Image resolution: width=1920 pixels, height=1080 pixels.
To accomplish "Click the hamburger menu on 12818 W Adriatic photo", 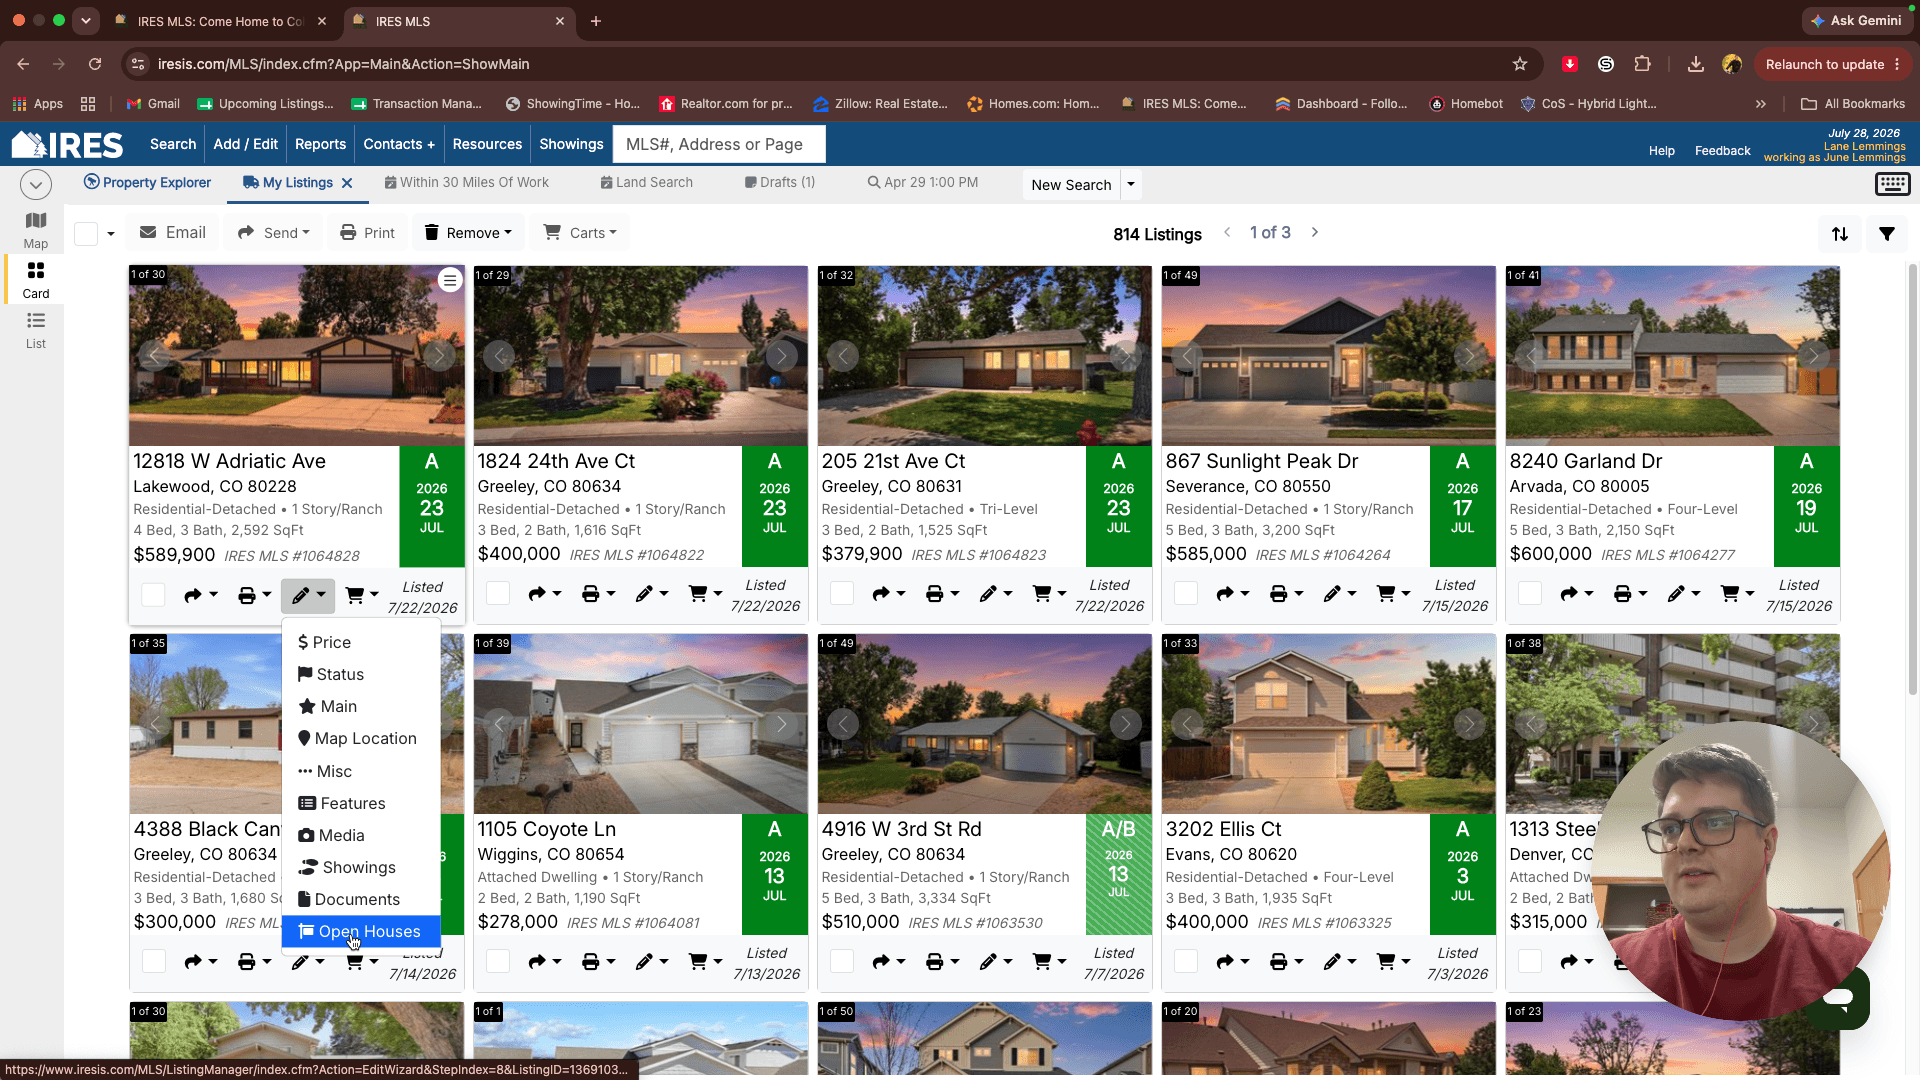I will [x=450, y=280].
